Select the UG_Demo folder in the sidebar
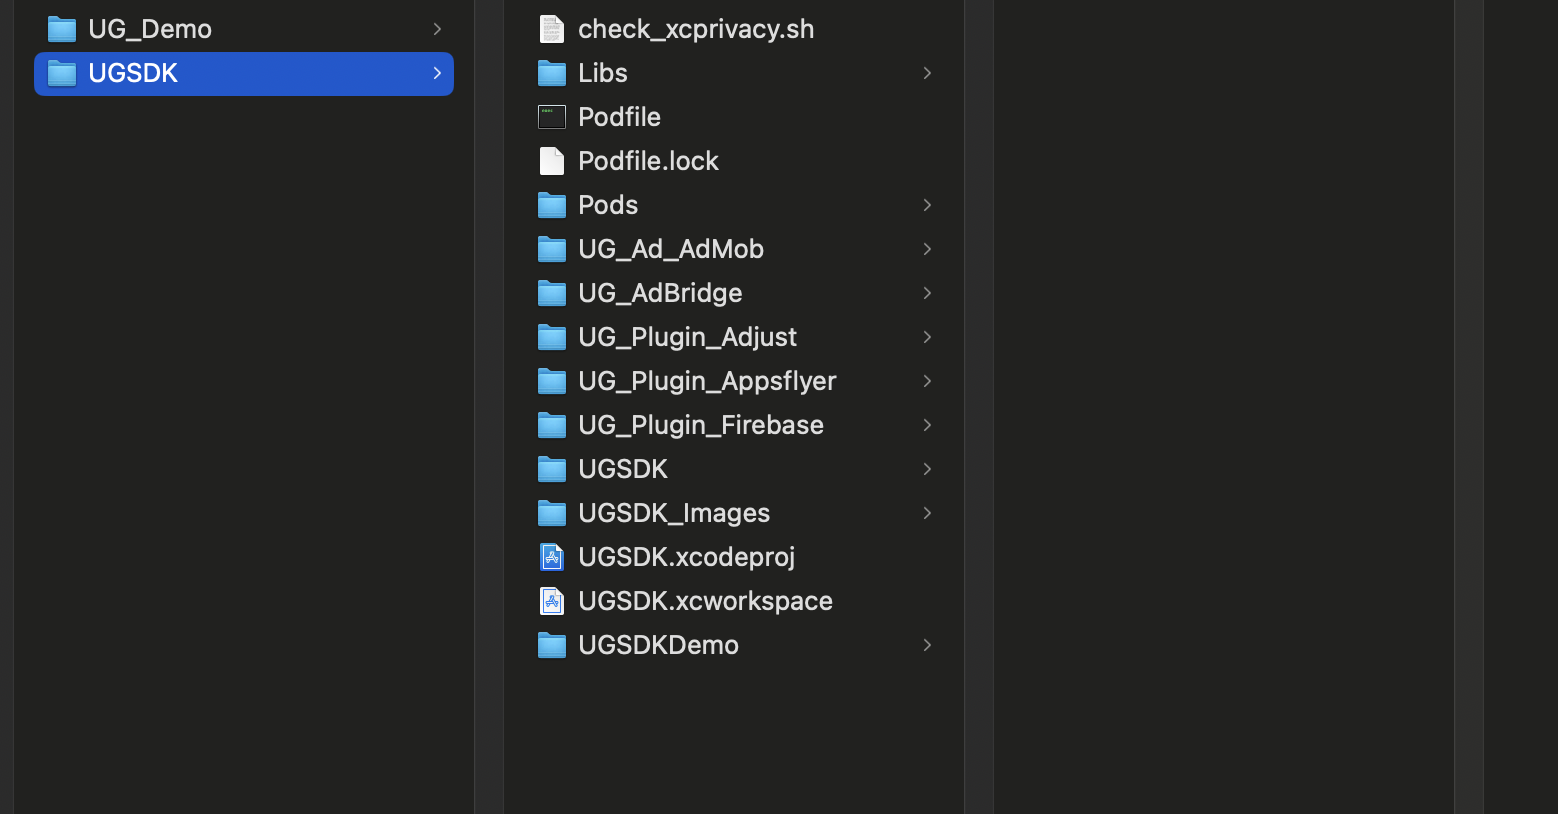This screenshot has width=1558, height=814. pos(150,29)
